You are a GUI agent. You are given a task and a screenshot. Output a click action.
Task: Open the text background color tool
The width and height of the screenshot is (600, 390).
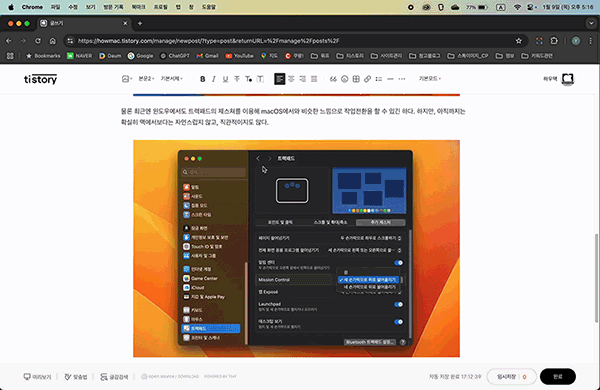click(x=260, y=79)
